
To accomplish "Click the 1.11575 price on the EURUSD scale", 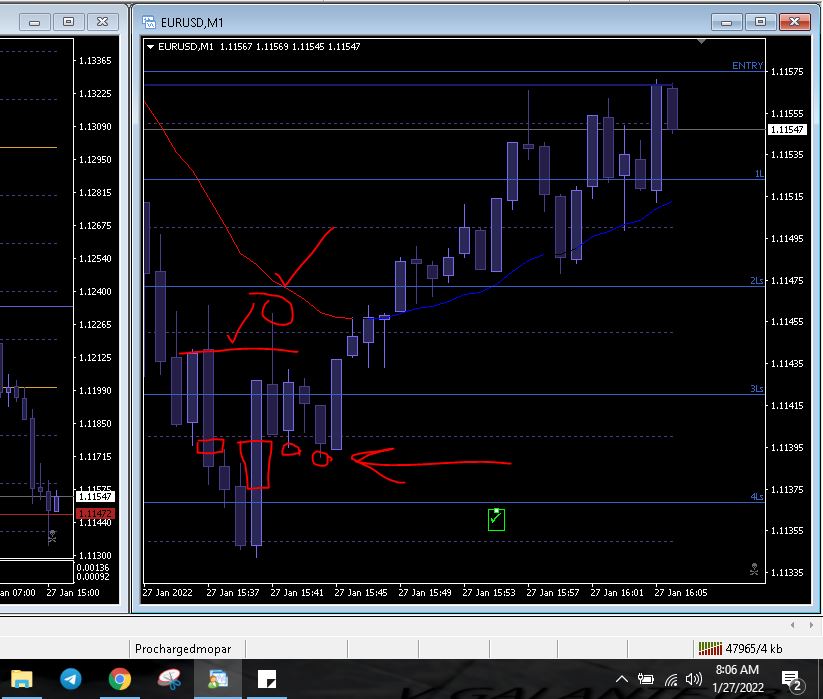I will tap(787, 72).
